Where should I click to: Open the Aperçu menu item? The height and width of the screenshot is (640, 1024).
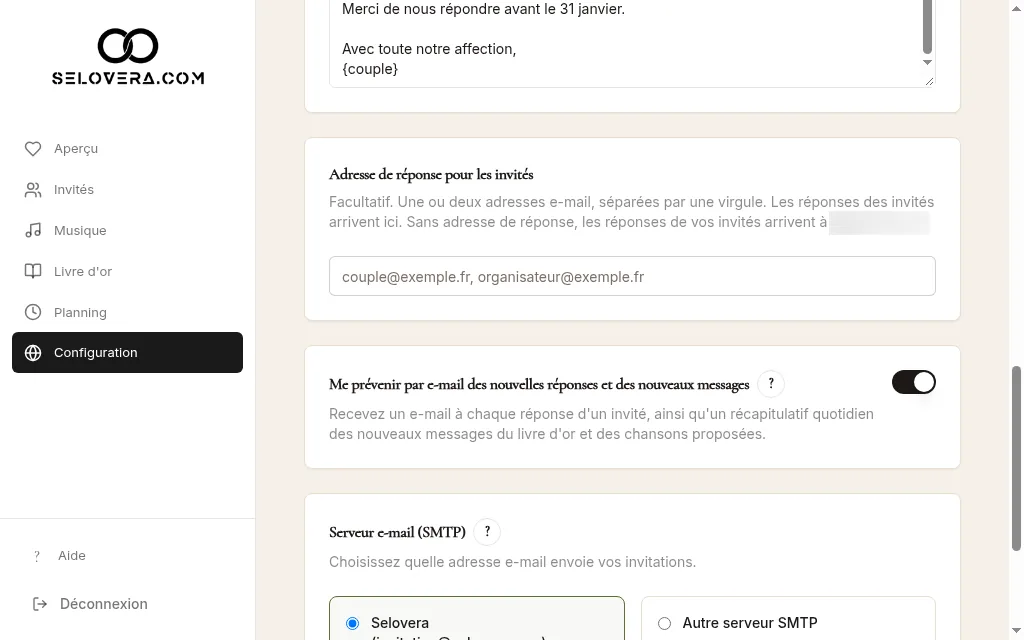(x=127, y=149)
